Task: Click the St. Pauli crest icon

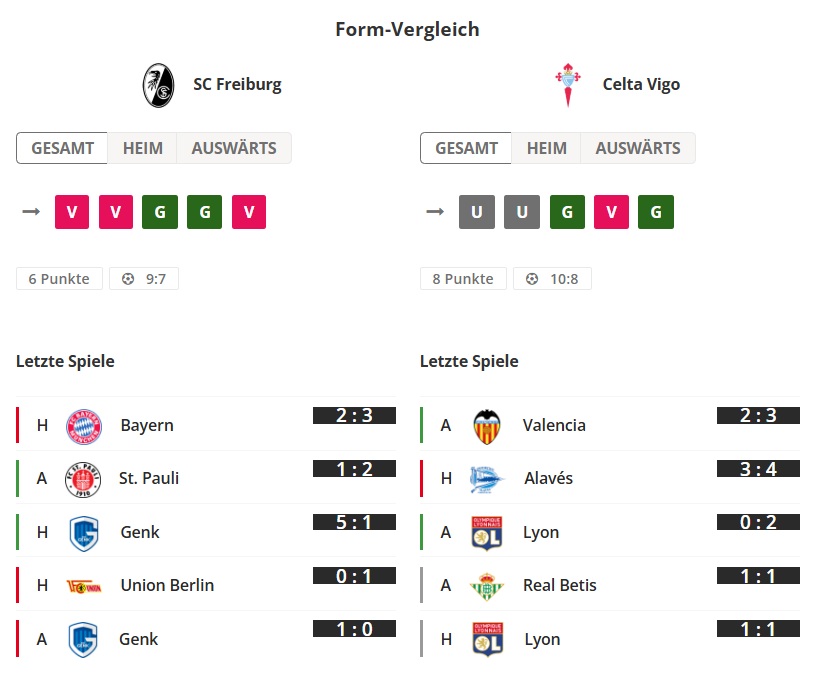Action: [84, 478]
